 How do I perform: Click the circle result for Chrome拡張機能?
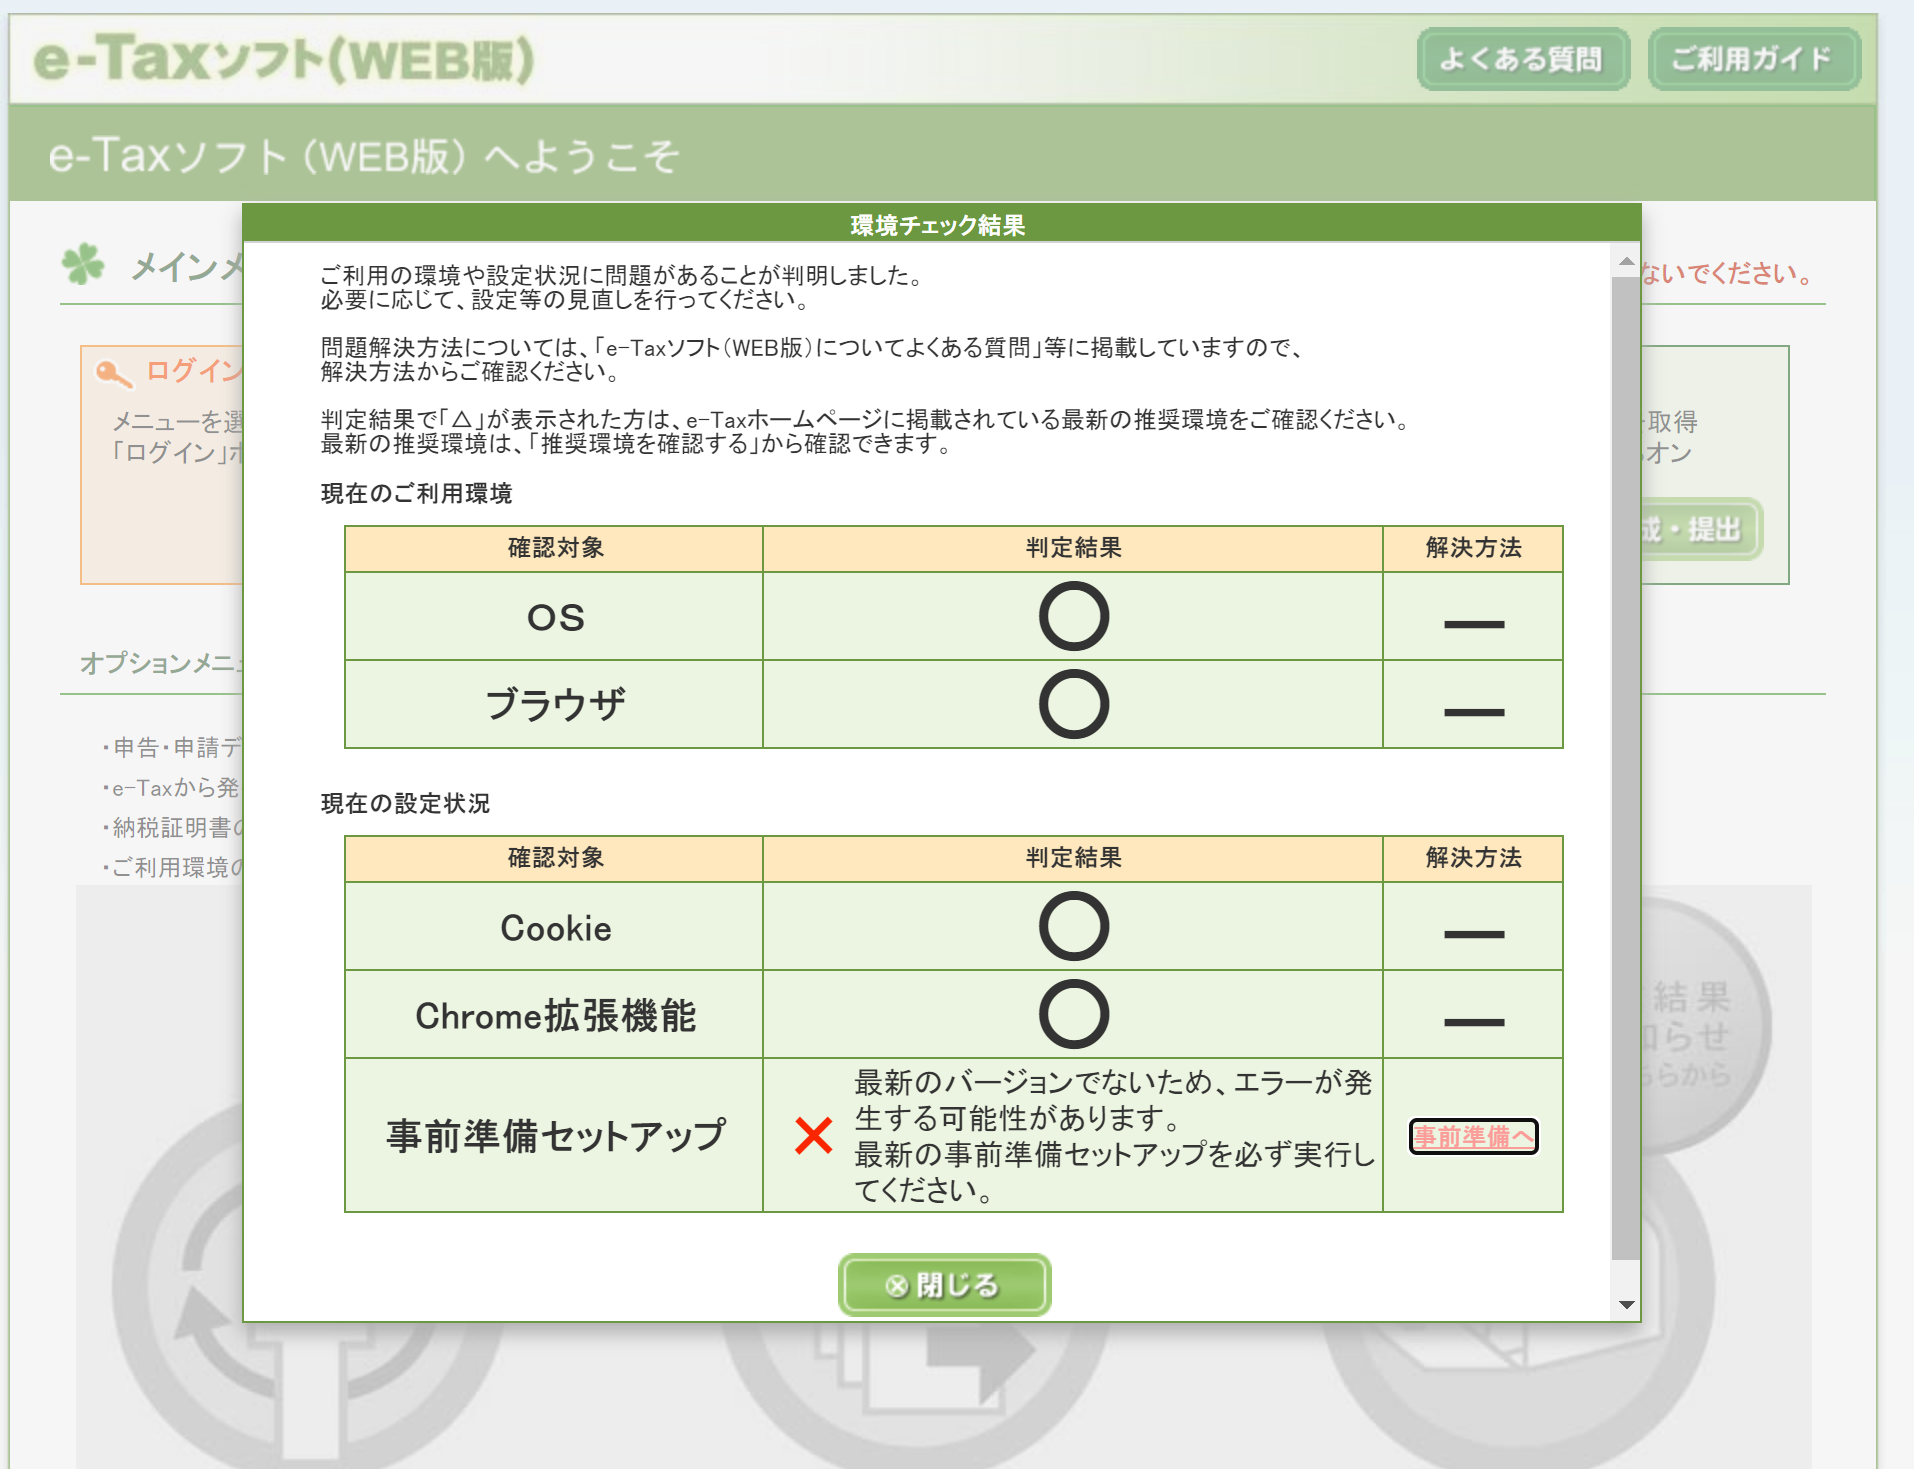(1073, 1015)
